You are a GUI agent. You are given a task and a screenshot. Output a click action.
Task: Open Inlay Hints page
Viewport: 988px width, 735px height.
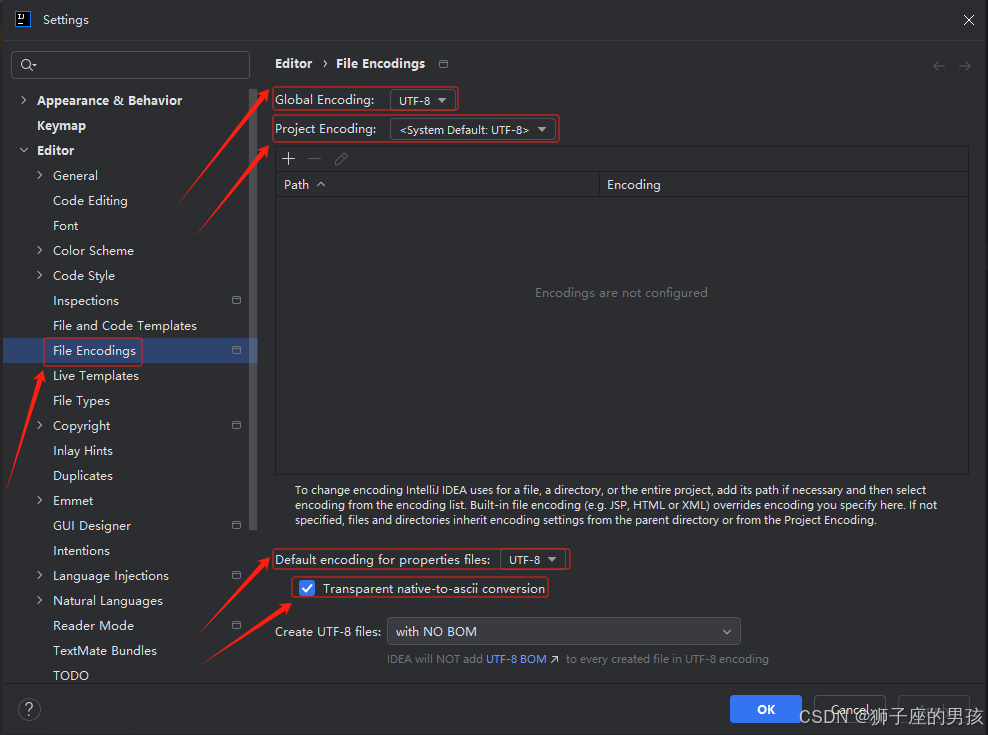point(83,451)
